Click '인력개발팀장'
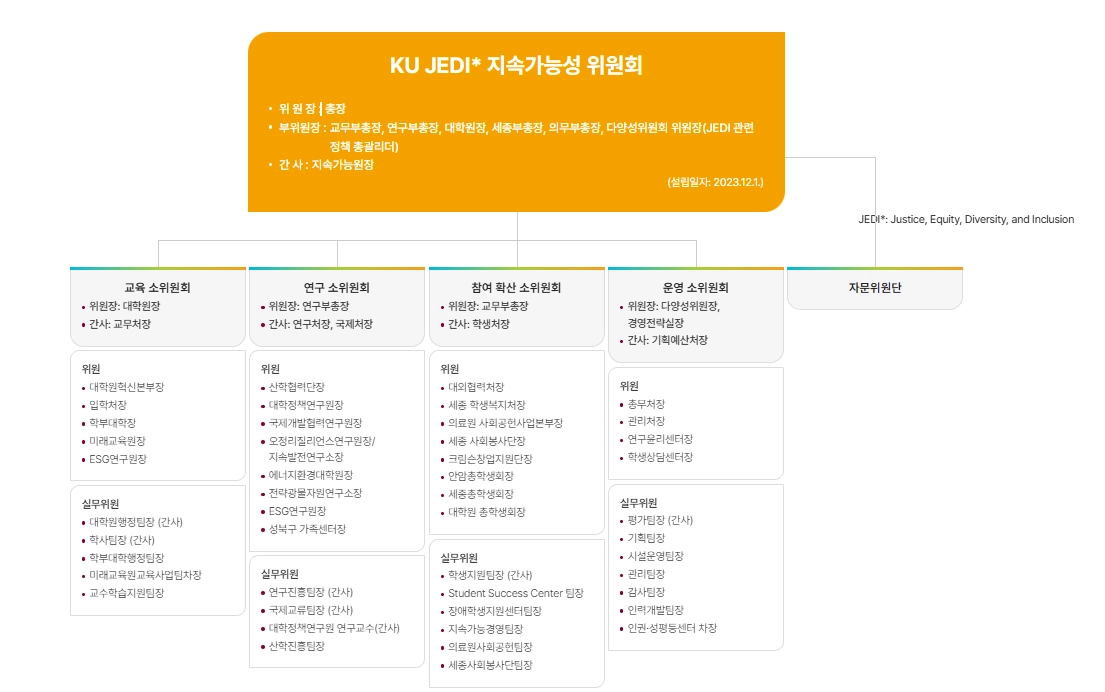The height and width of the screenshot is (692, 1105). coord(655,610)
